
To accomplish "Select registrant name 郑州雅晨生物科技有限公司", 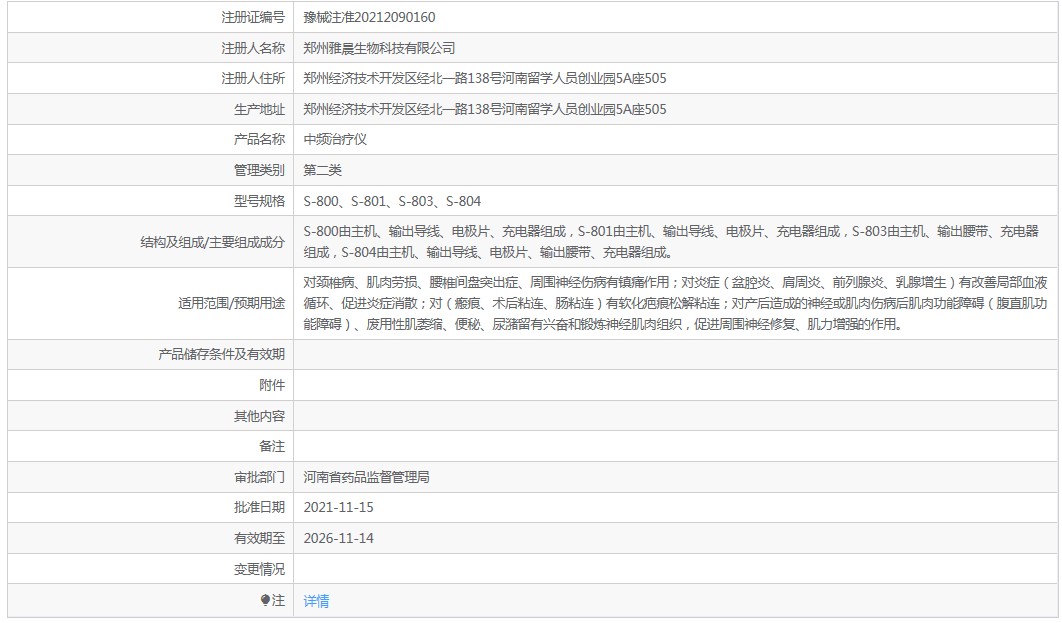I will click(379, 48).
